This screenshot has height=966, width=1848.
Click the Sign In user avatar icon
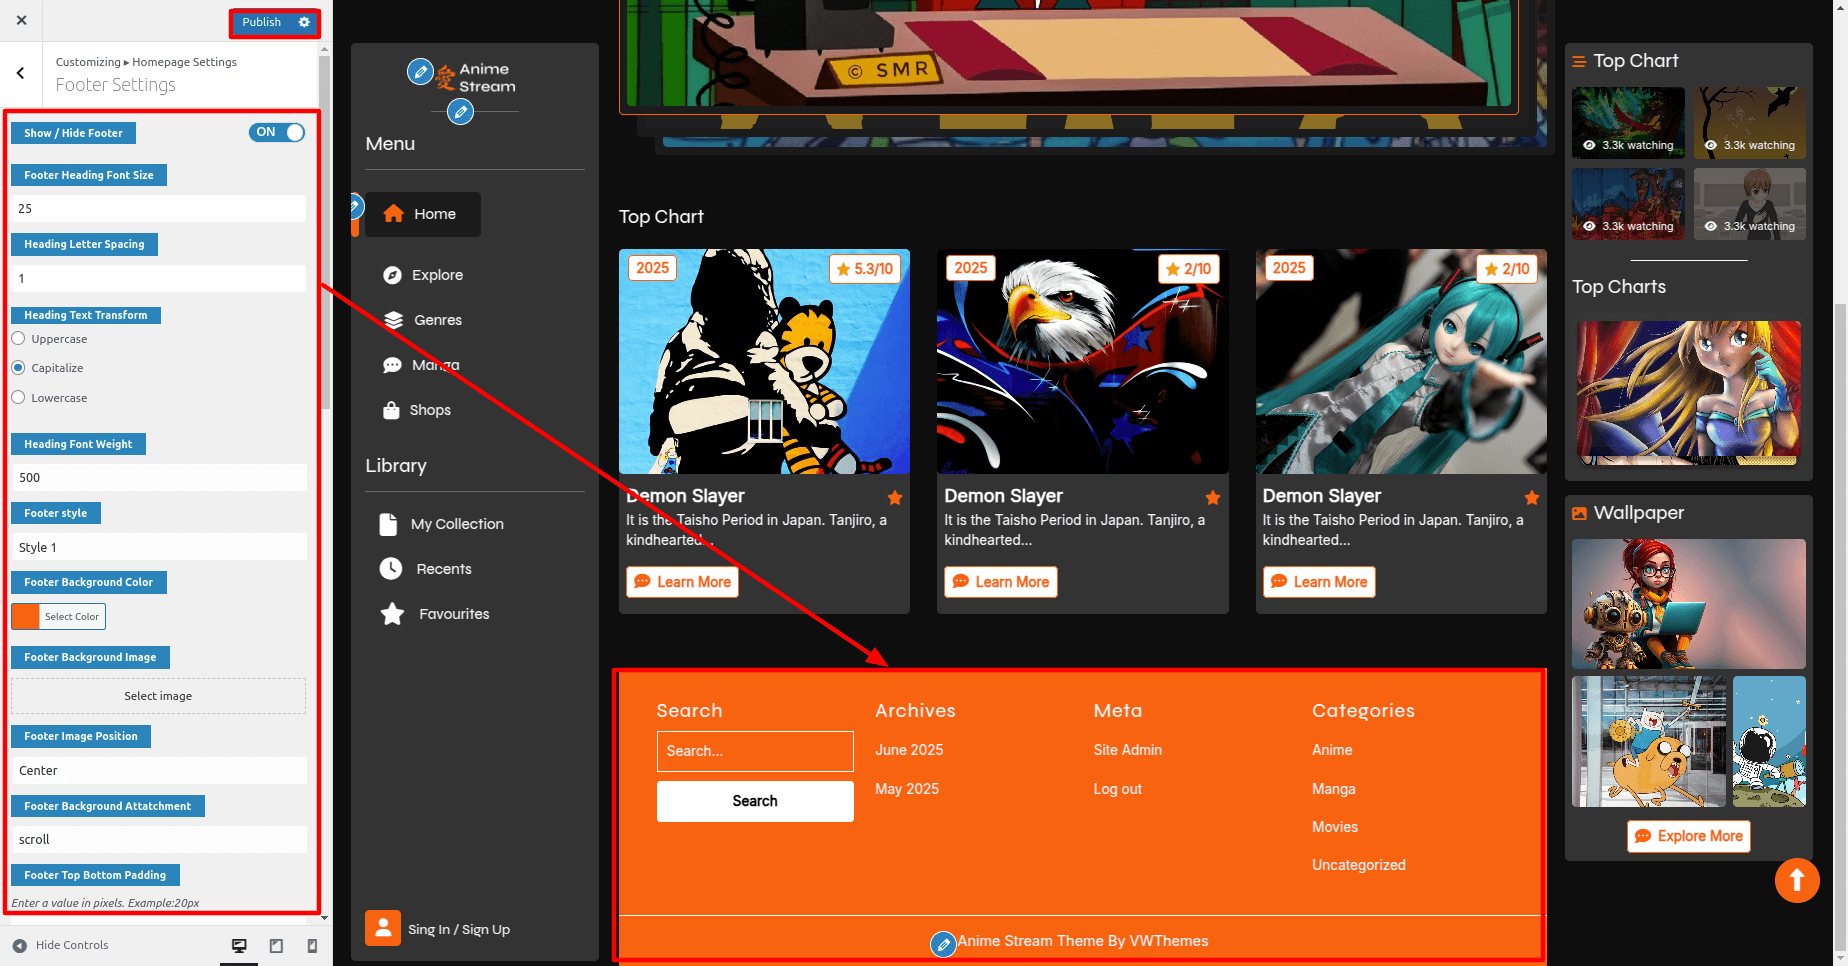(x=383, y=928)
